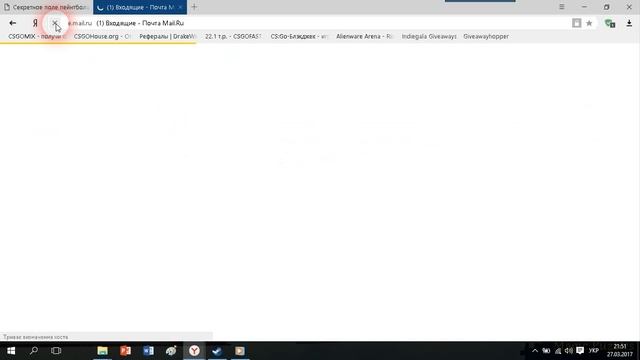This screenshot has width=640, height=360.
Task: Select the Входящие - Почта Mail.Ru tab
Action: click(140, 7)
